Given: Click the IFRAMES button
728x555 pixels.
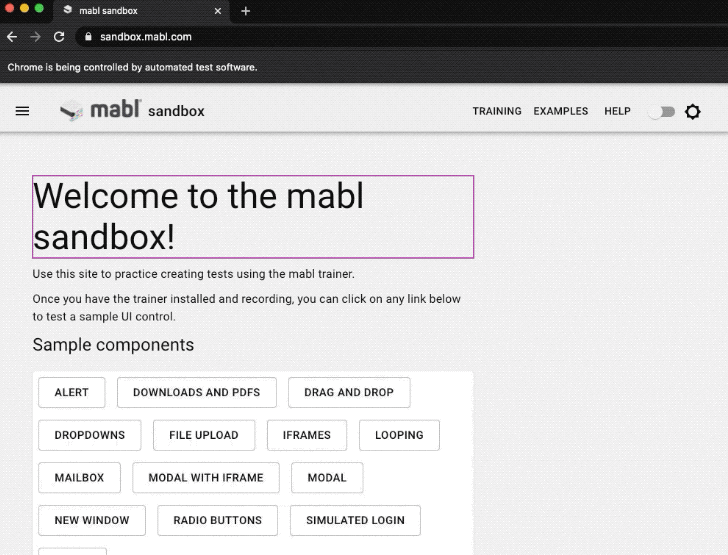Looking at the screenshot, I should tap(306, 435).
